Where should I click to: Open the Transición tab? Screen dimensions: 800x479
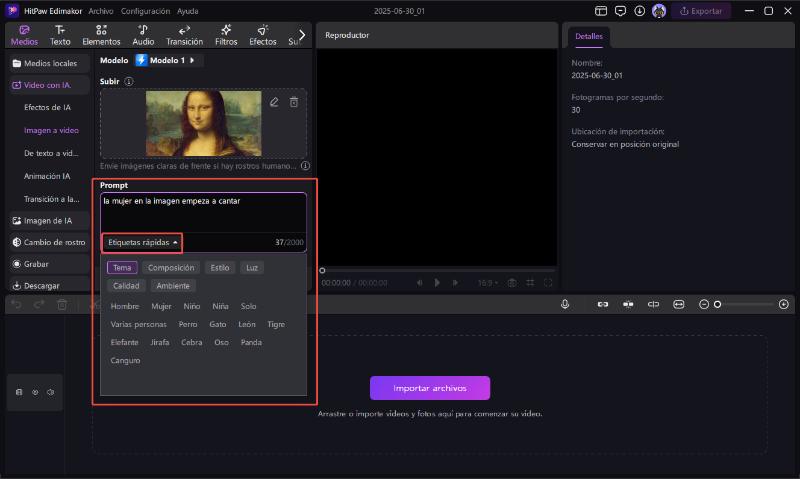tap(184, 35)
